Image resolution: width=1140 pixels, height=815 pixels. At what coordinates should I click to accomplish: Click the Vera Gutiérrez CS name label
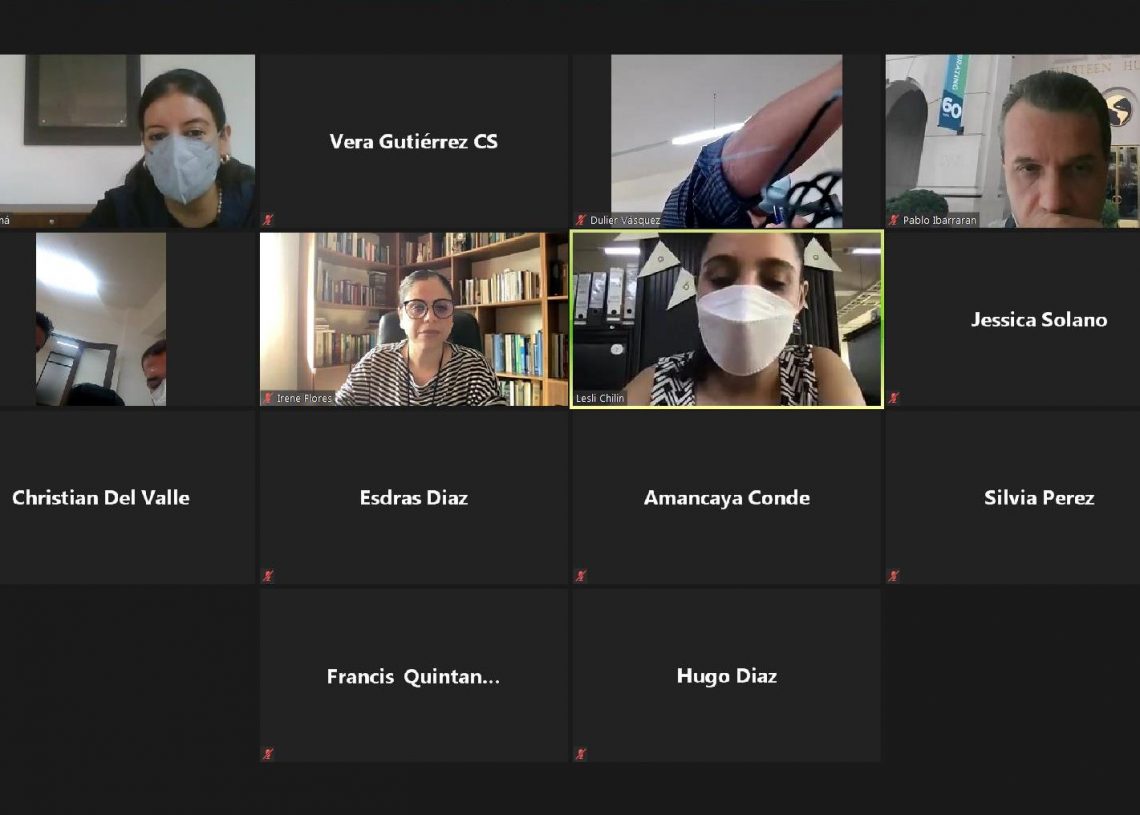(x=414, y=142)
